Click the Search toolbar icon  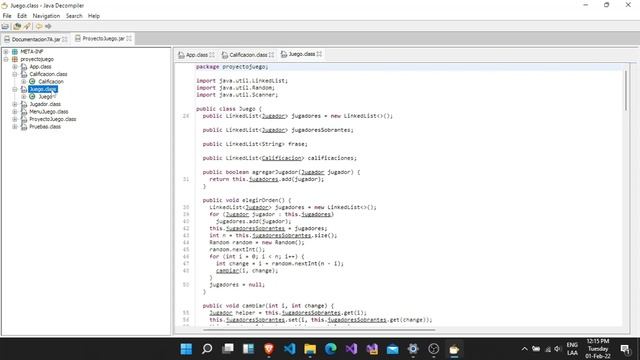(27, 27)
